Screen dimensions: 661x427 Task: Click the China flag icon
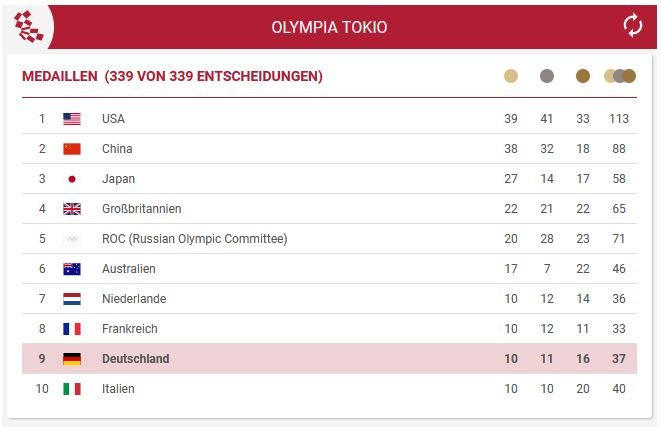click(x=72, y=149)
